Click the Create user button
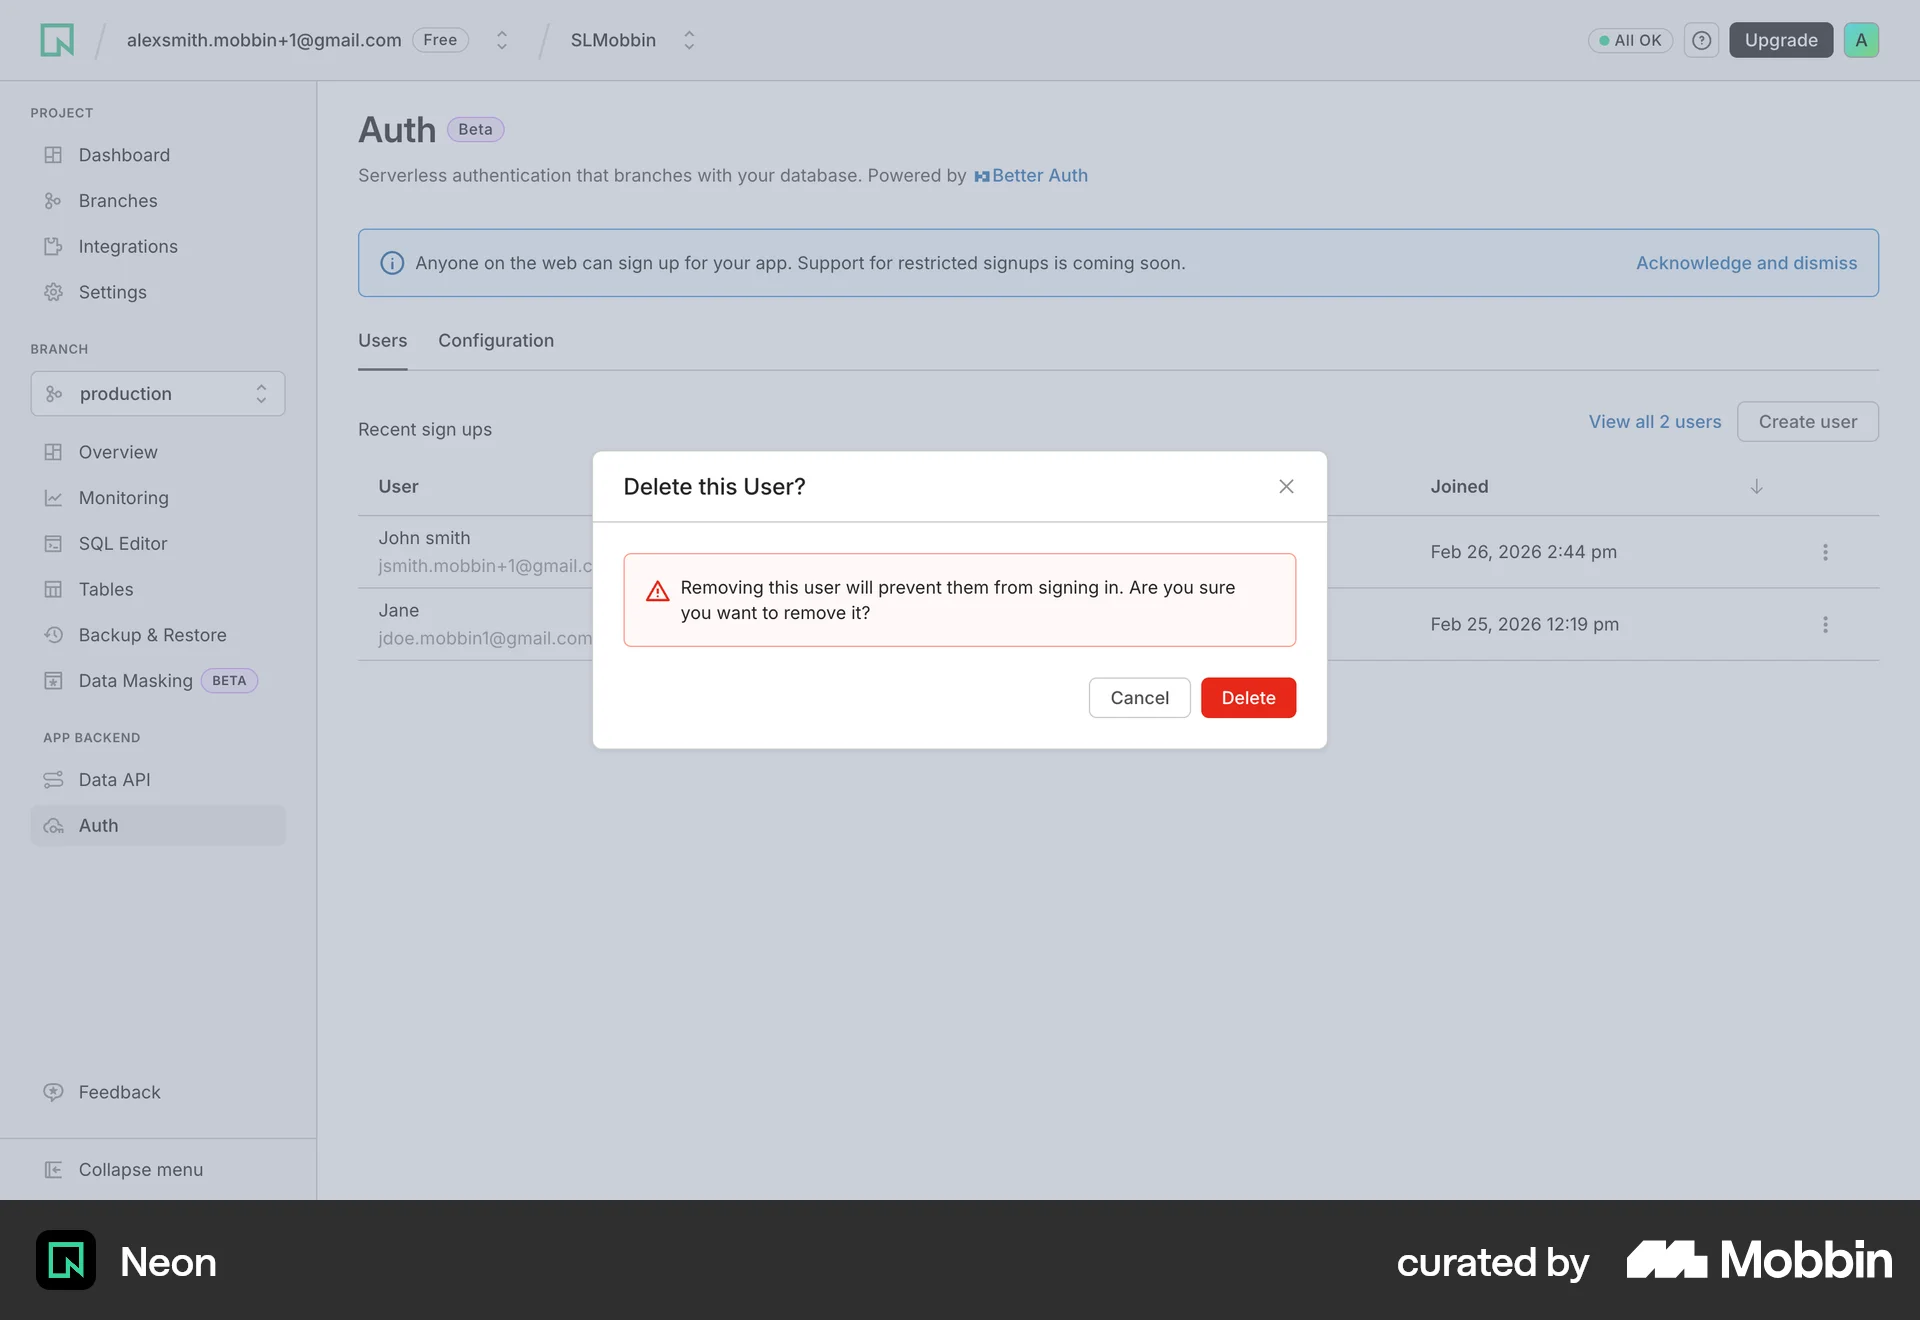Viewport: 1920px width, 1320px height. [1808, 422]
